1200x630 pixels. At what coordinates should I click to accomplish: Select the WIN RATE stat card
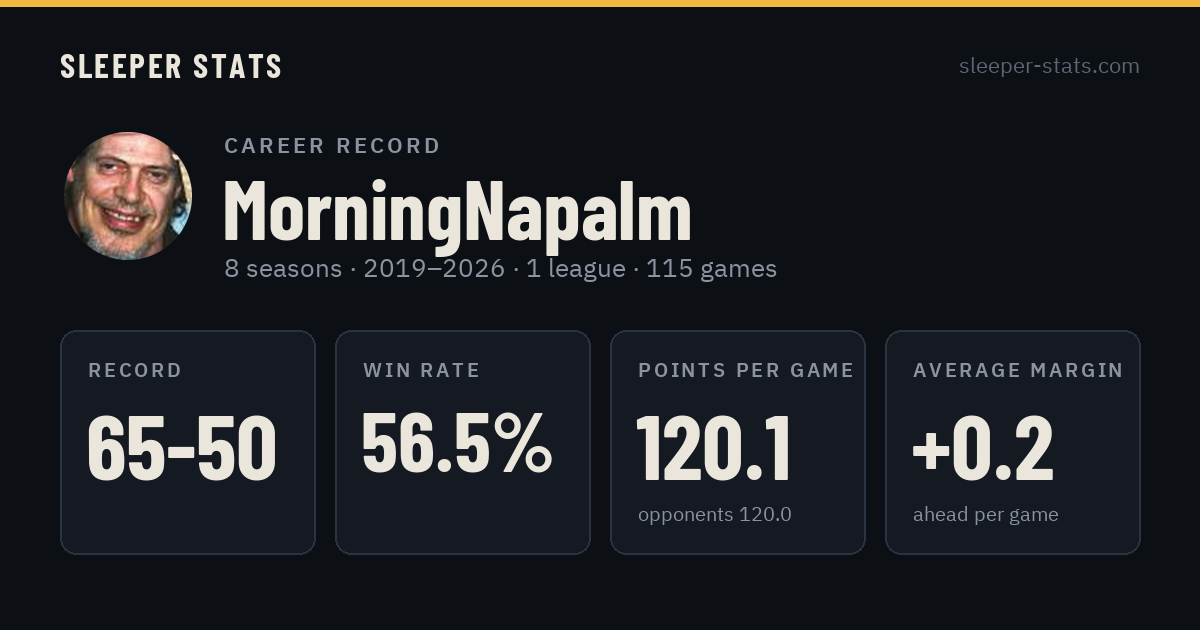463,442
